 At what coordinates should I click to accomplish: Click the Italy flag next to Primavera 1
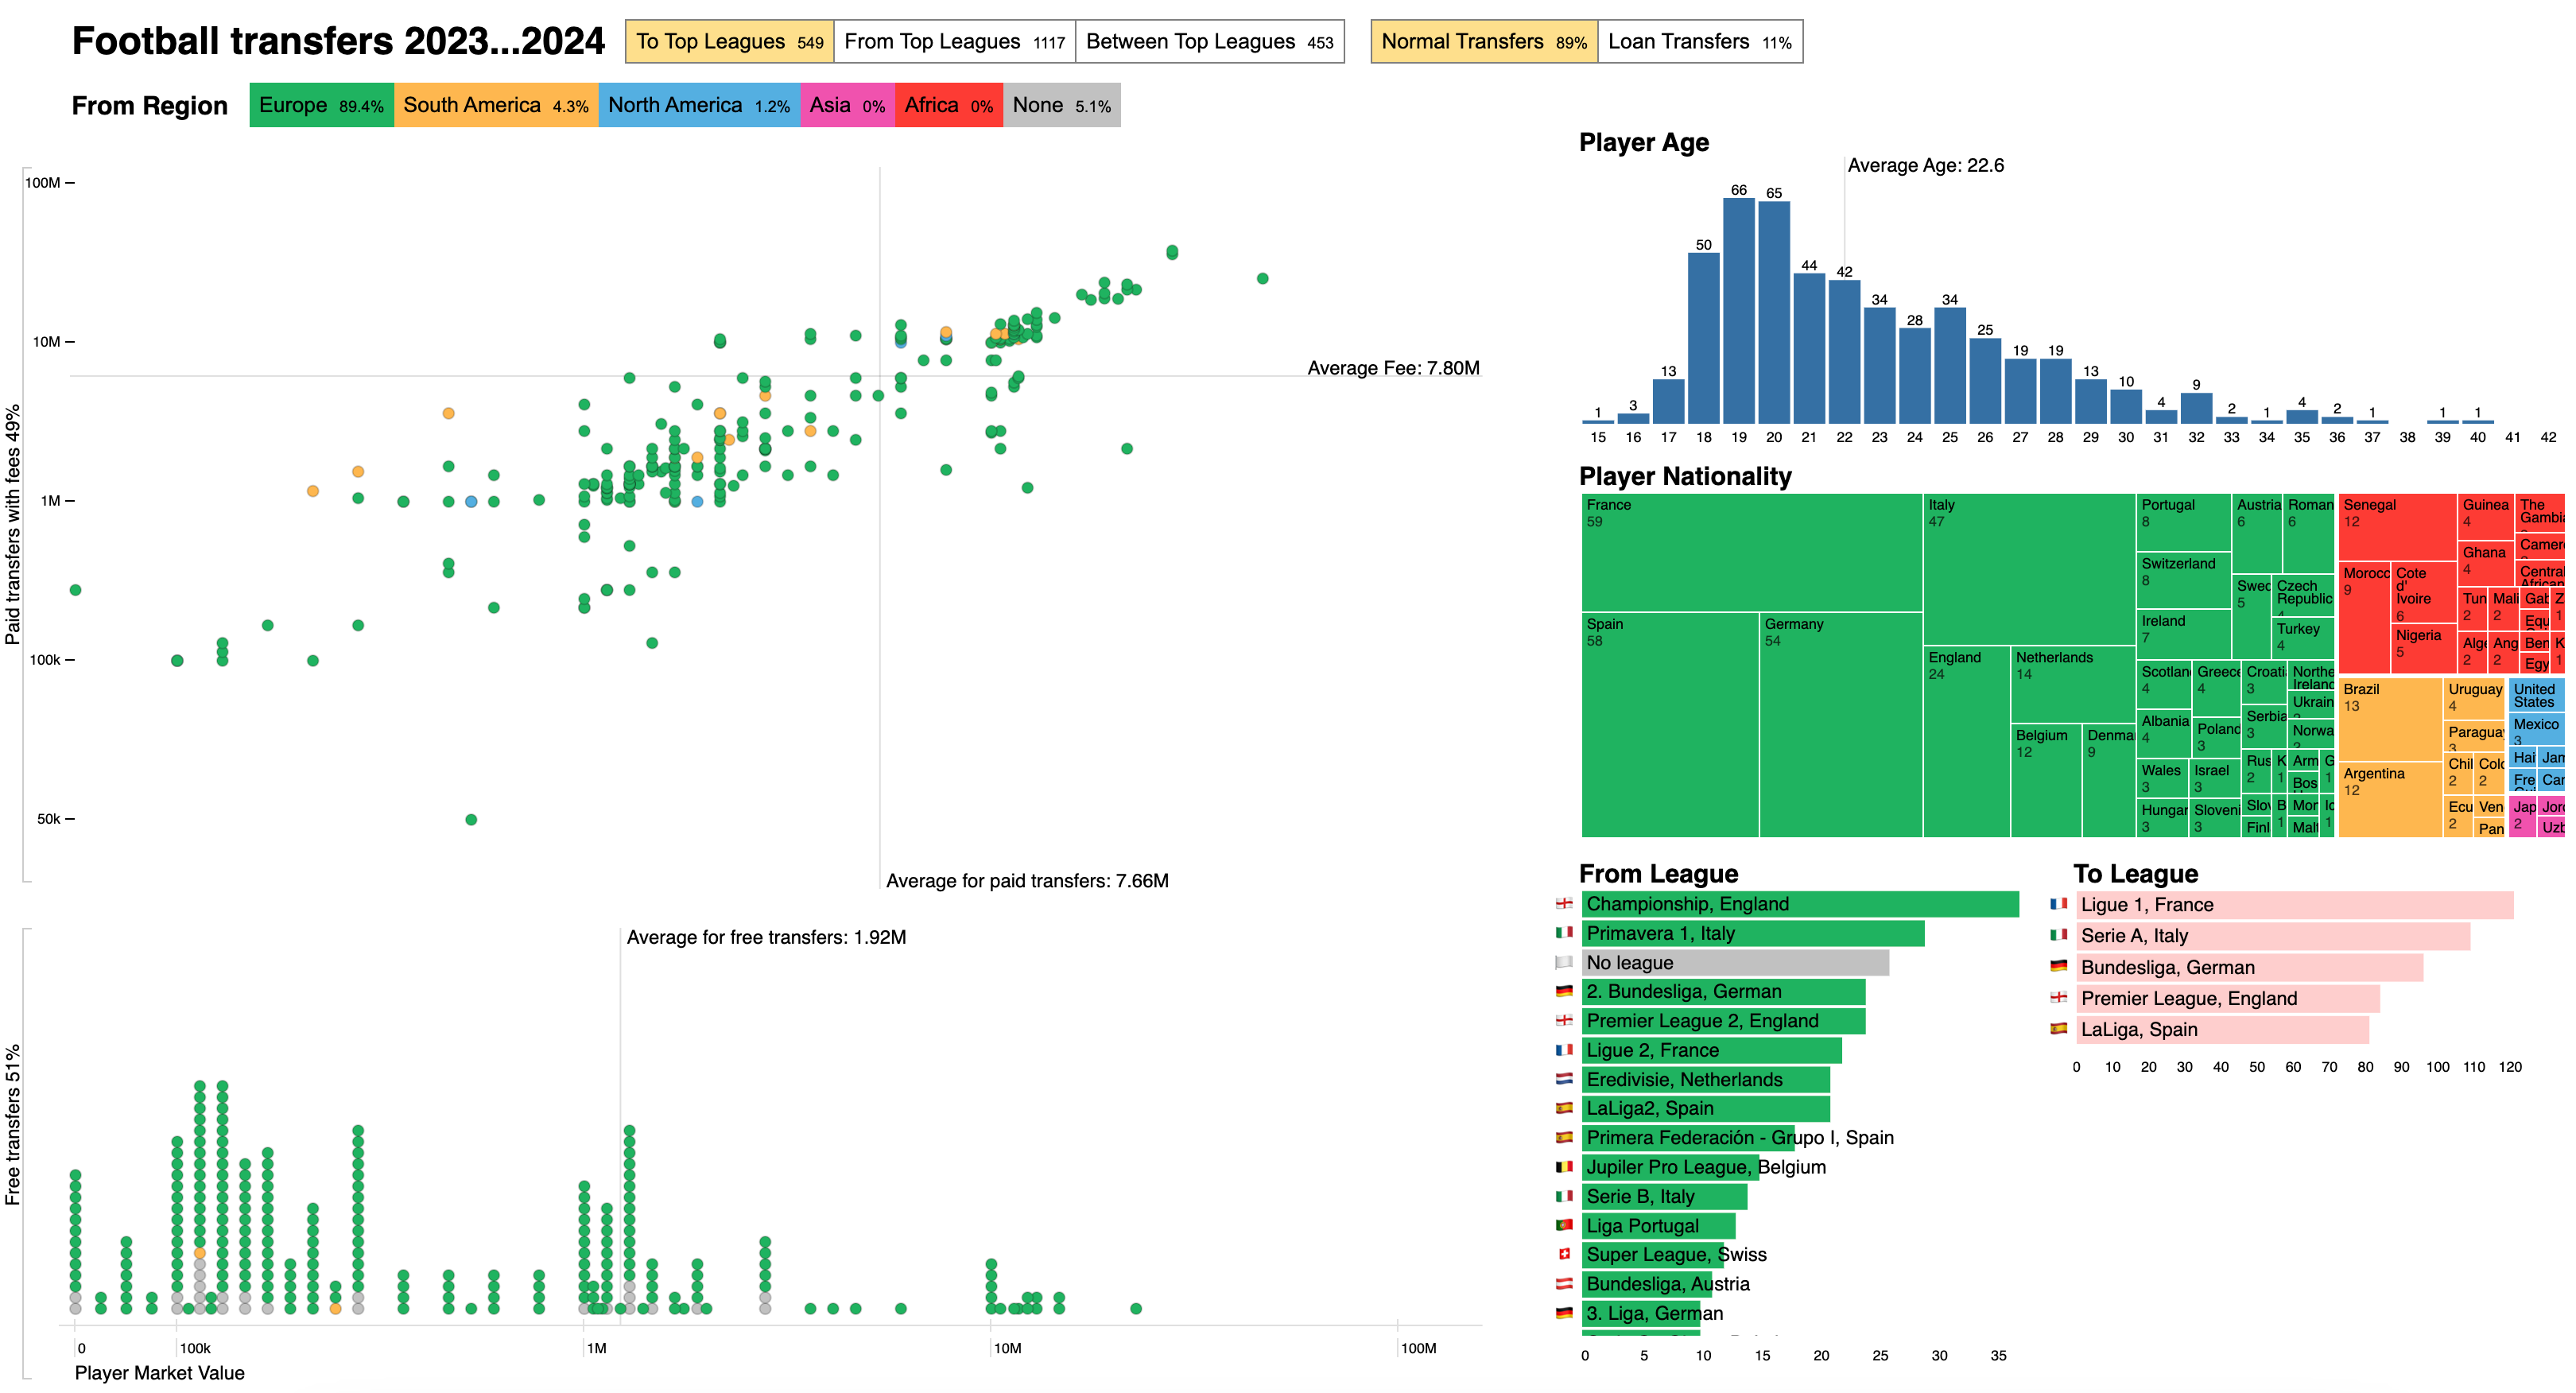tap(1564, 933)
